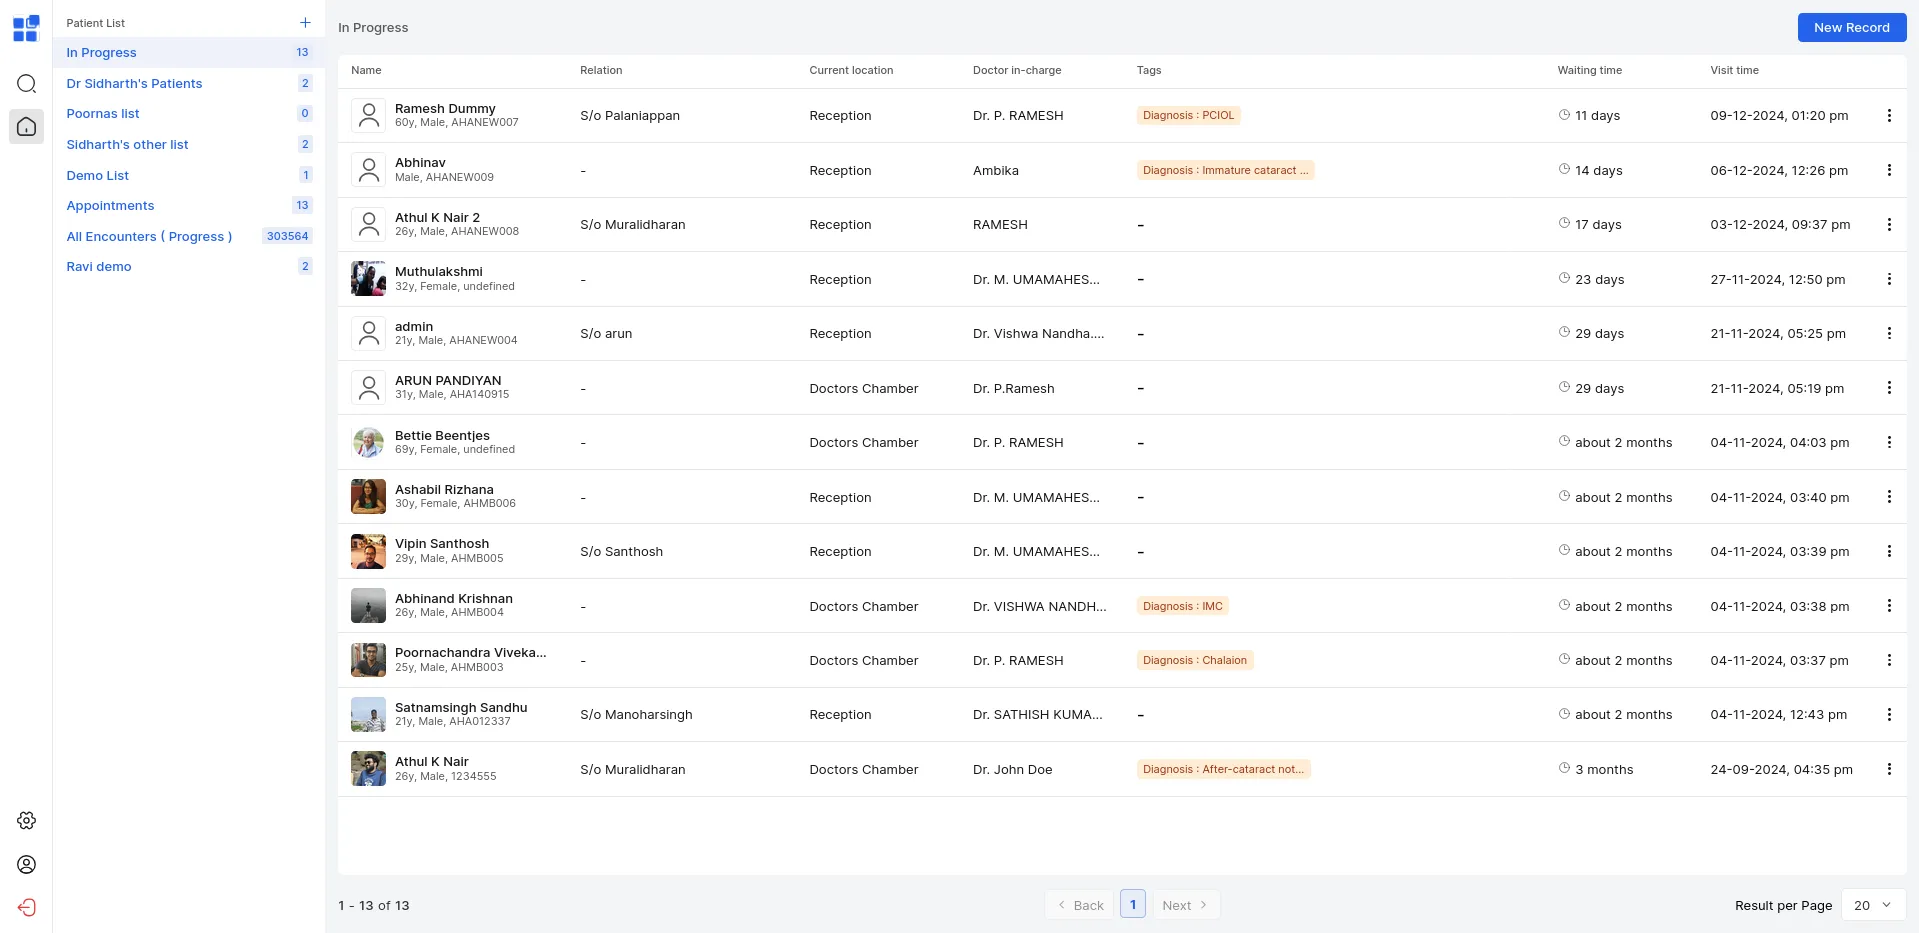The height and width of the screenshot is (933, 1919).
Task: Open the three-dot menu for Athul K Nair
Action: click(x=1890, y=769)
